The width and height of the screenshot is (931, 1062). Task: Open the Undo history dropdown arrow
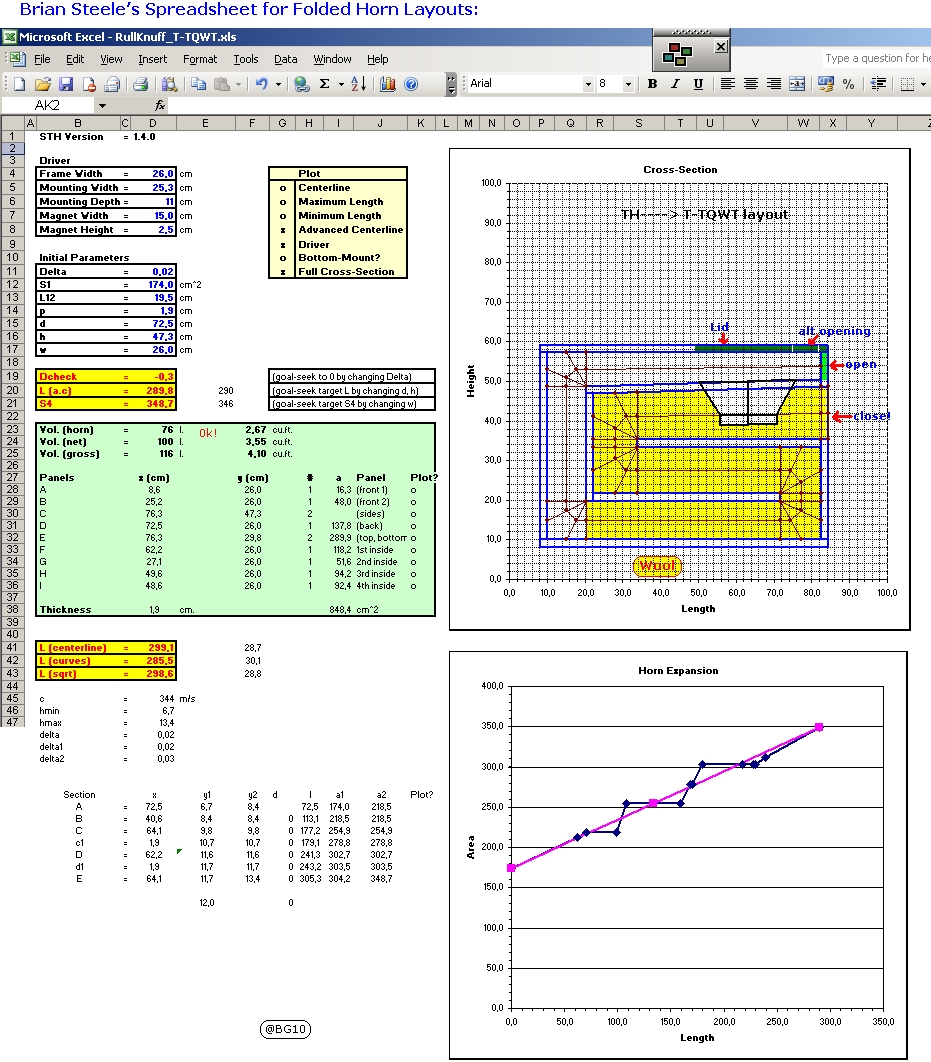(278, 84)
